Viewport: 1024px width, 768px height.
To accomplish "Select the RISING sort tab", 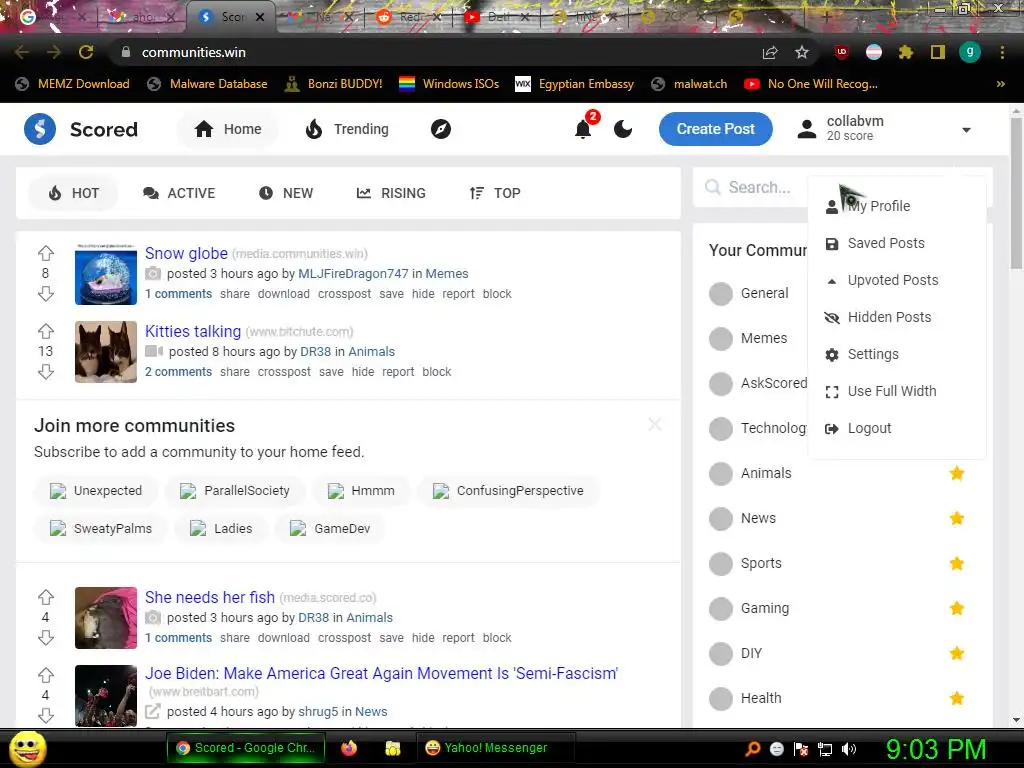I will pos(391,193).
